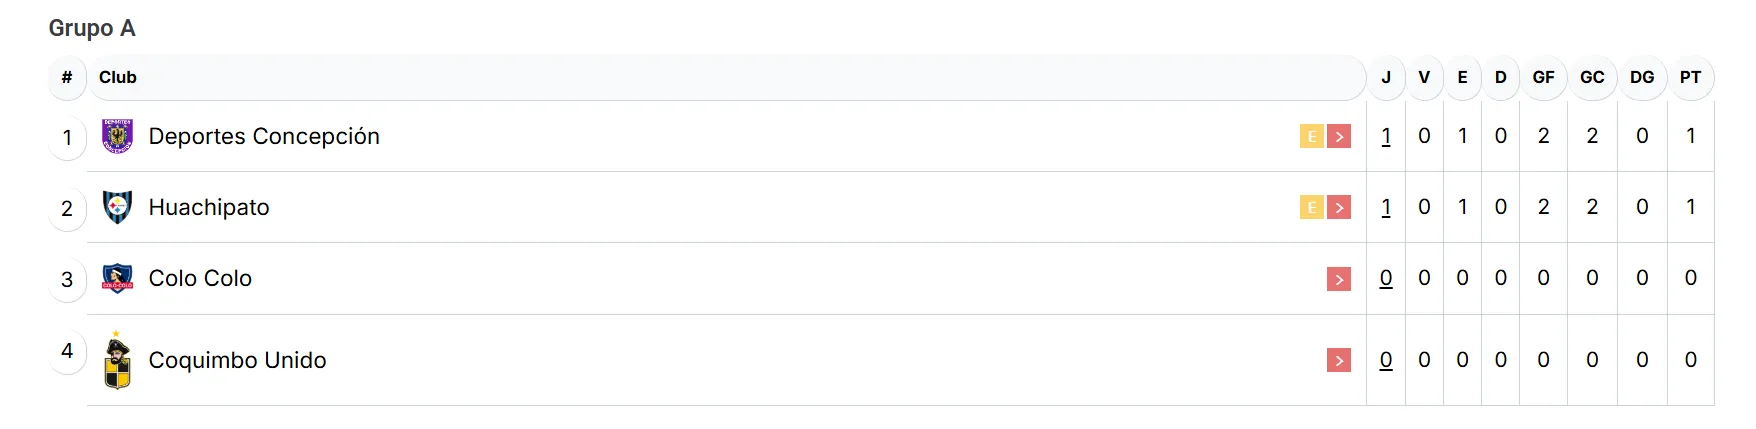This screenshot has width=1756, height=429.
Task: Expand Deportes Concepción's red arrow indicator
Action: [1339, 136]
